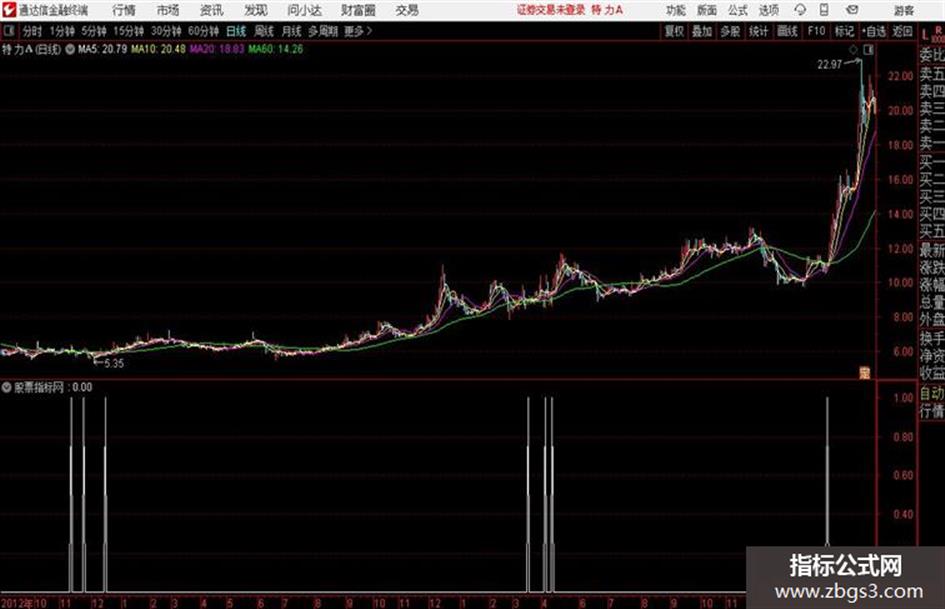Click the 复权 toolbar button
The width and height of the screenshot is (945, 609).
tap(674, 31)
